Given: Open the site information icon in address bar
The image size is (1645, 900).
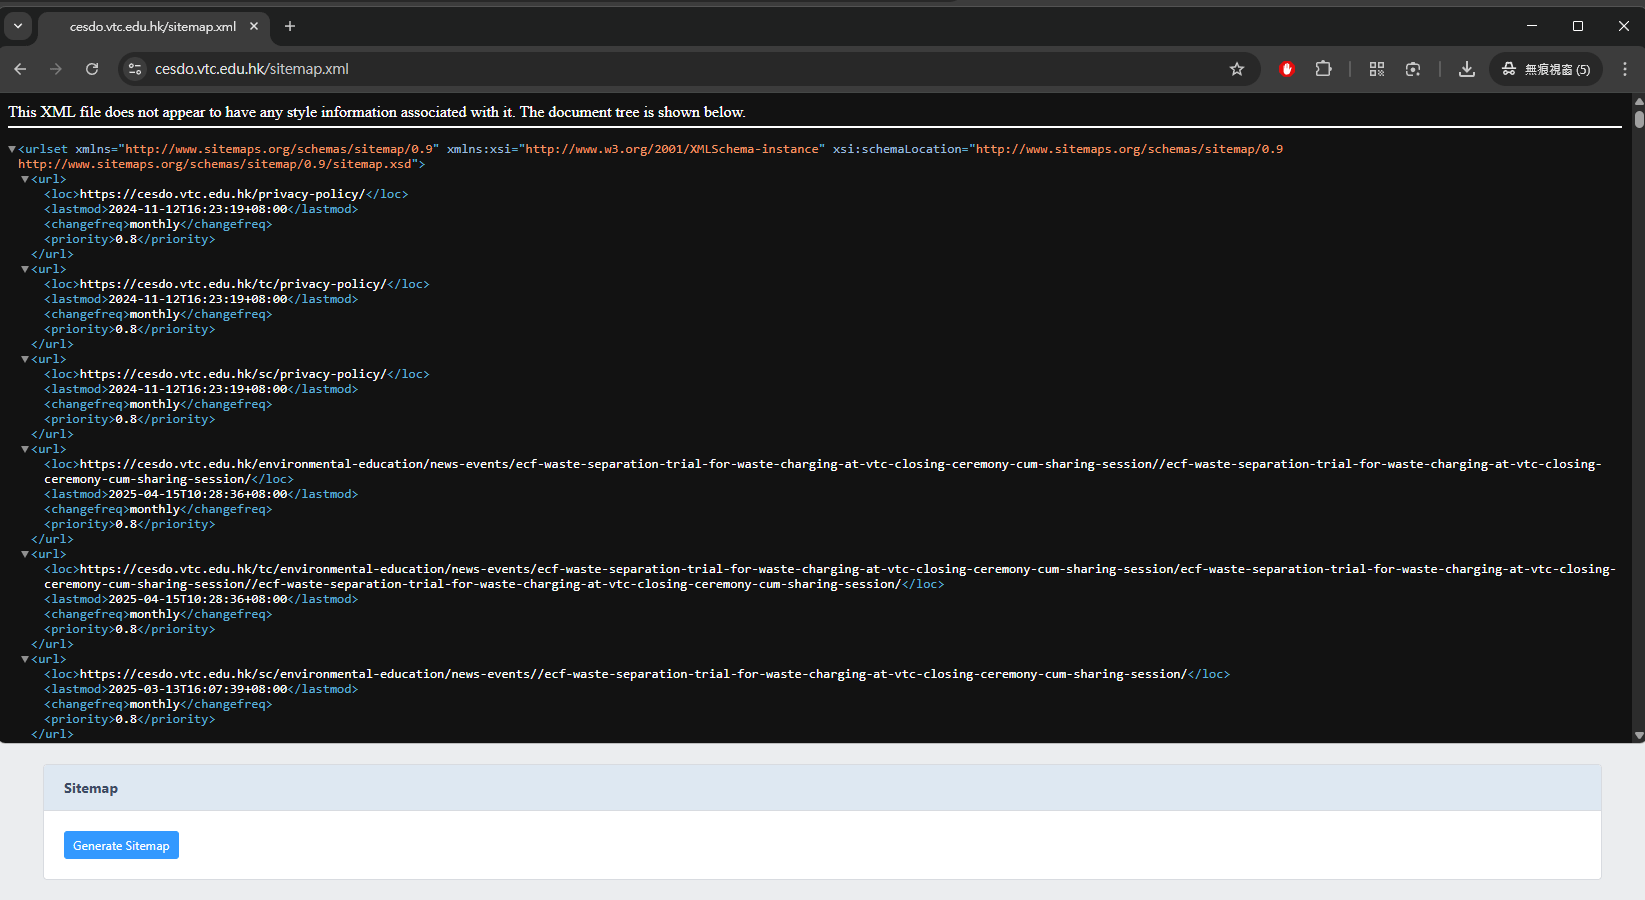Looking at the screenshot, I should pos(134,69).
